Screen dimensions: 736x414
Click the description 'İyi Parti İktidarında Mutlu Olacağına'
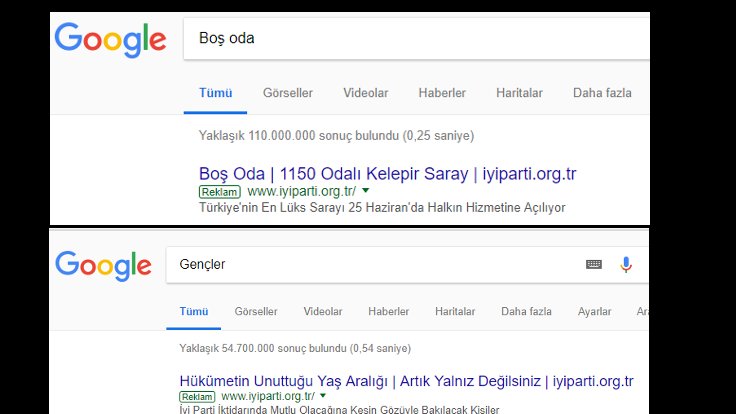[x=339, y=409]
